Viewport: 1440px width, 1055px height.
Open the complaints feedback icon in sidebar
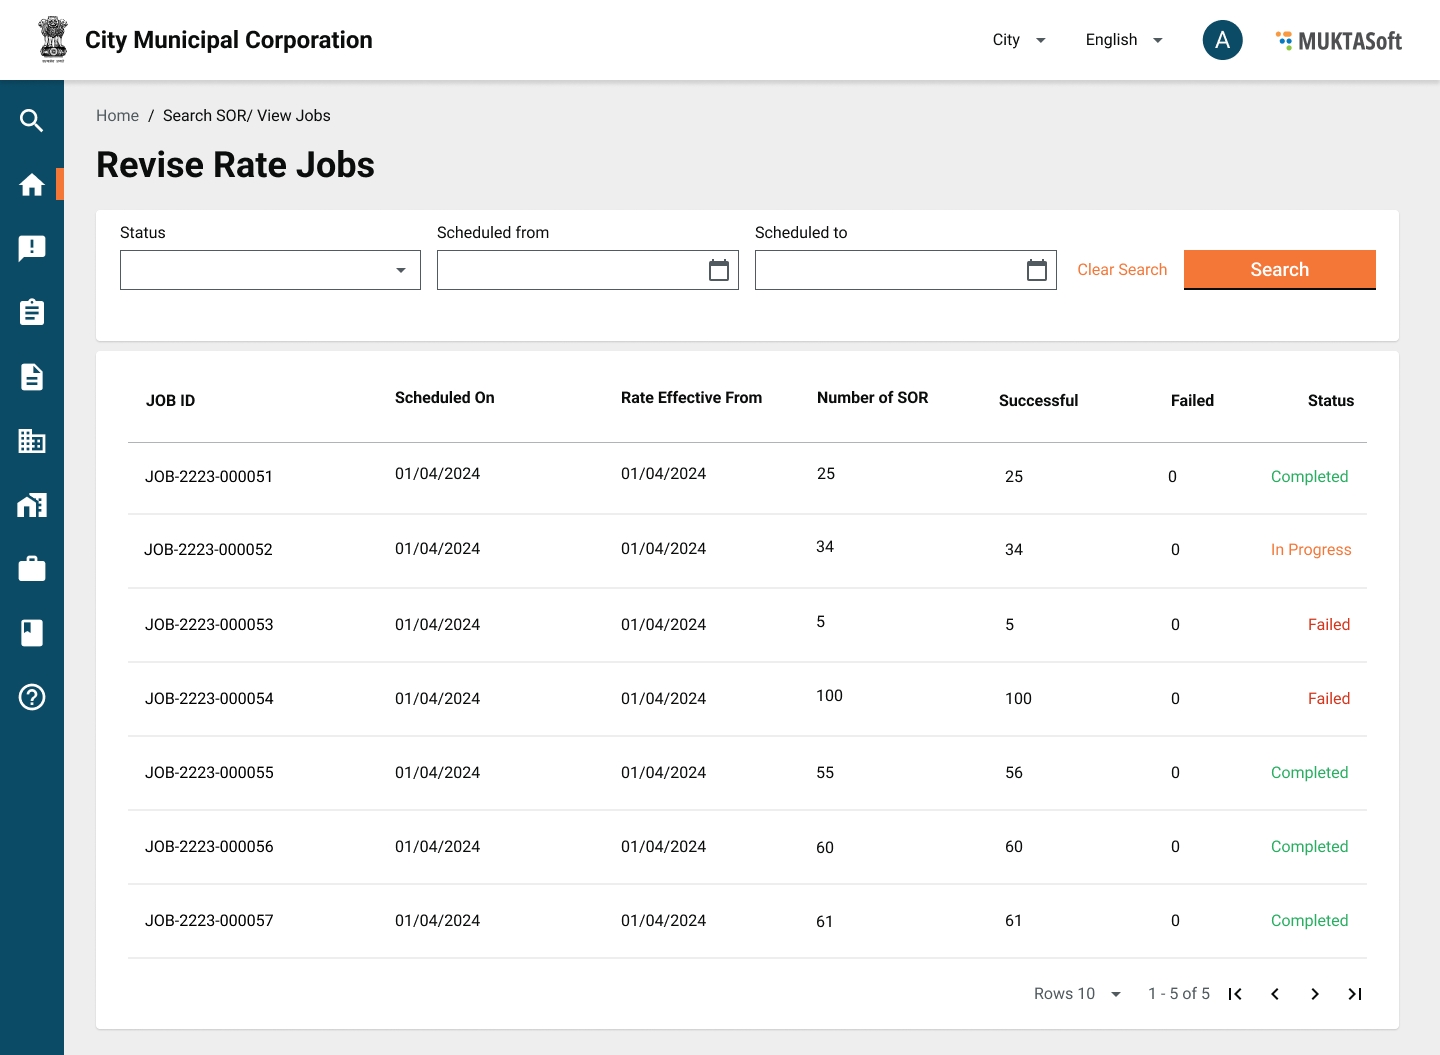pyautogui.click(x=32, y=249)
